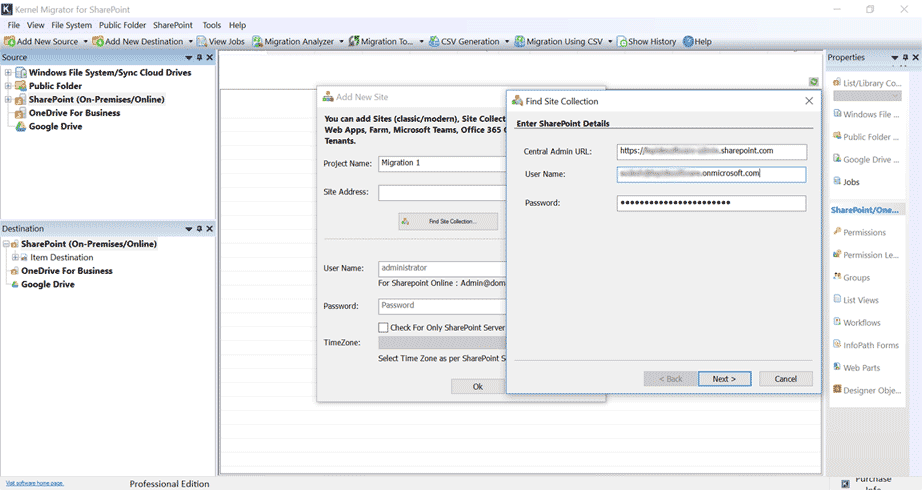Click the Site Address field
This screenshot has width=922, height=490.
(442, 192)
